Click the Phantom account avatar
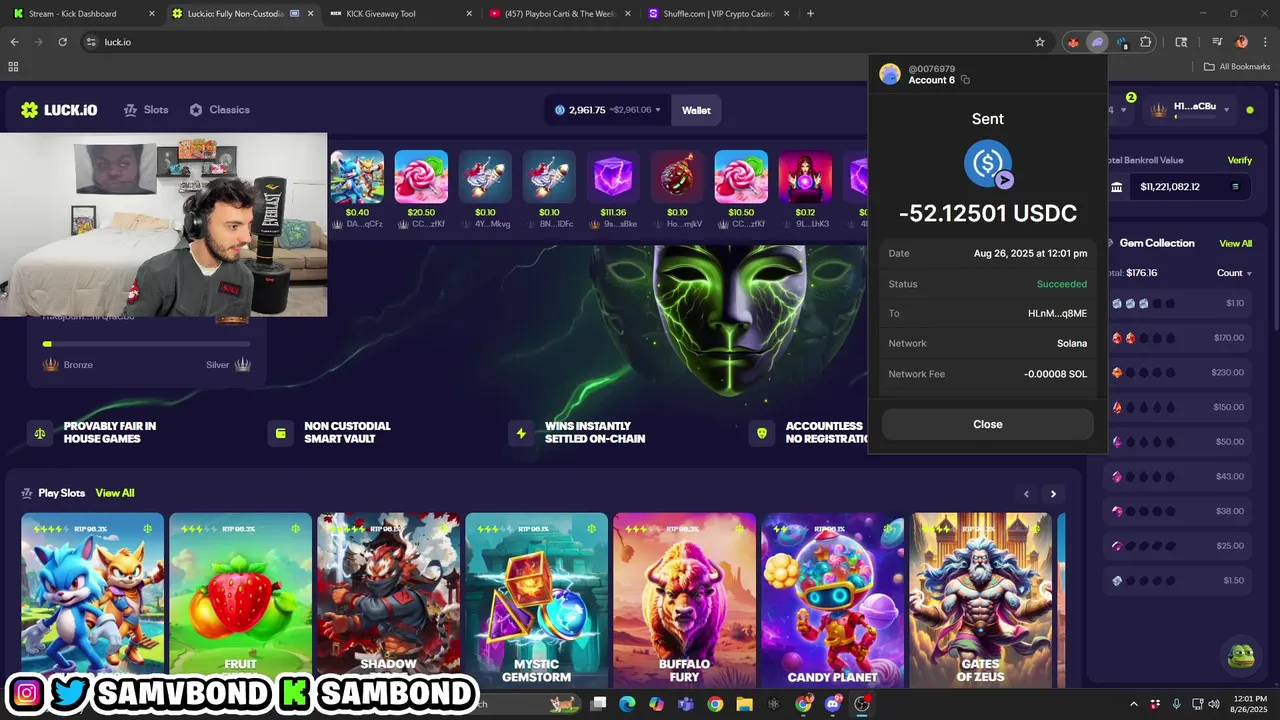 point(890,75)
